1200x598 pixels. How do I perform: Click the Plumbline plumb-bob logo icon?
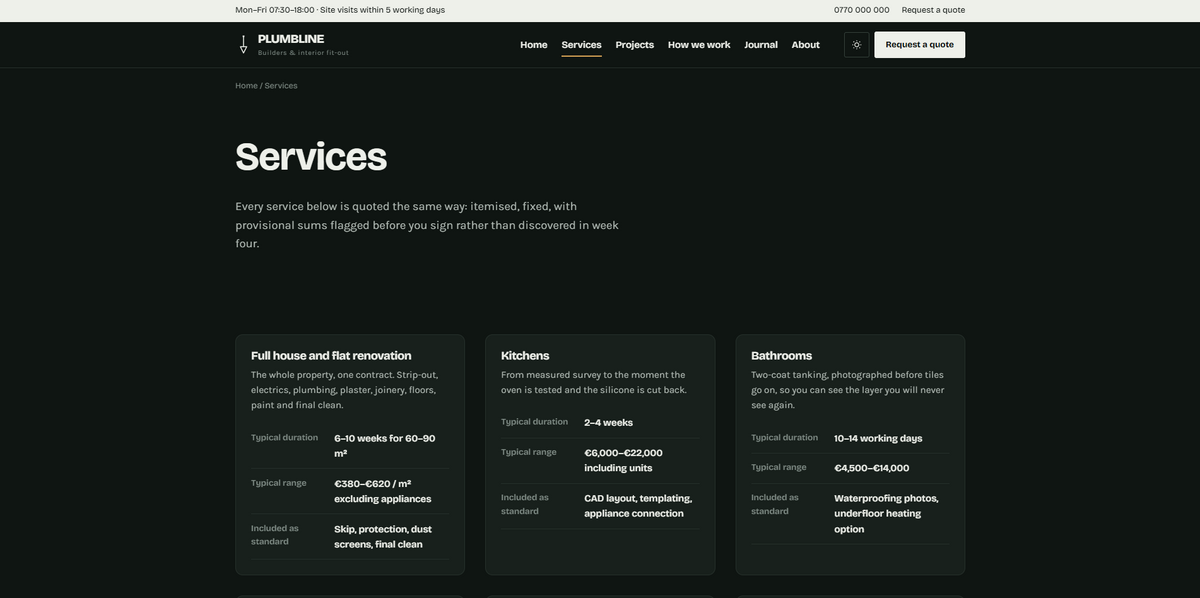243,45
